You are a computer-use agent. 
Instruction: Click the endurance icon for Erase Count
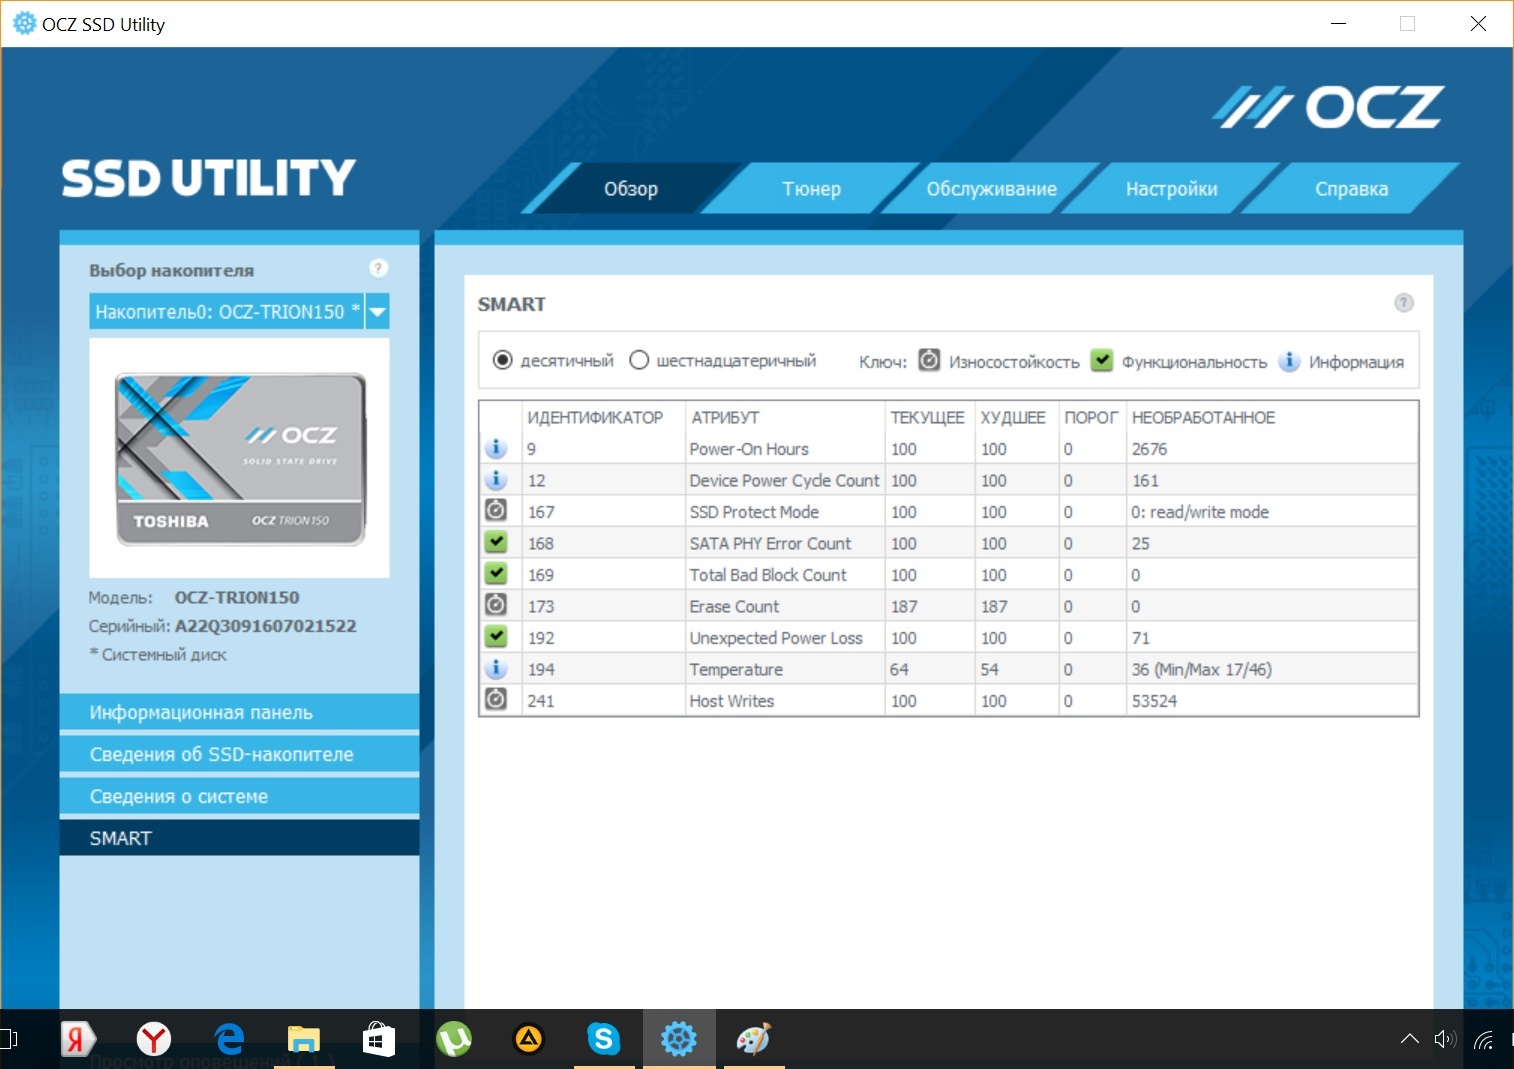coord(496,605)
